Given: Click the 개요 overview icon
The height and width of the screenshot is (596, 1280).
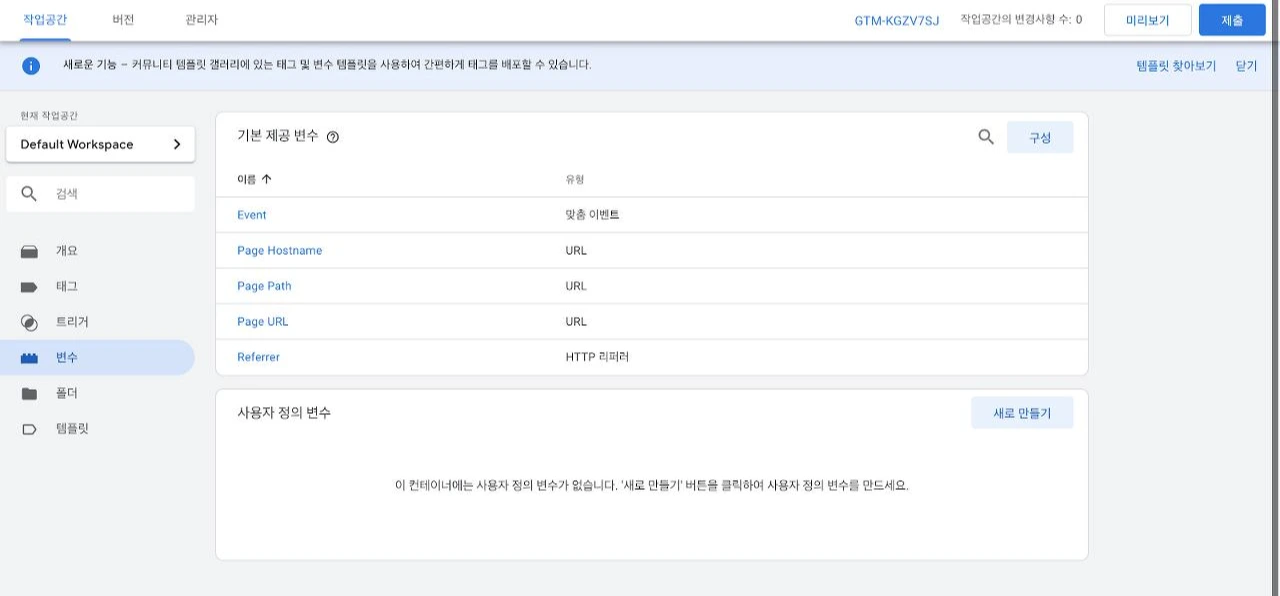Looking at the screenshot, I should tap(29, 252).
